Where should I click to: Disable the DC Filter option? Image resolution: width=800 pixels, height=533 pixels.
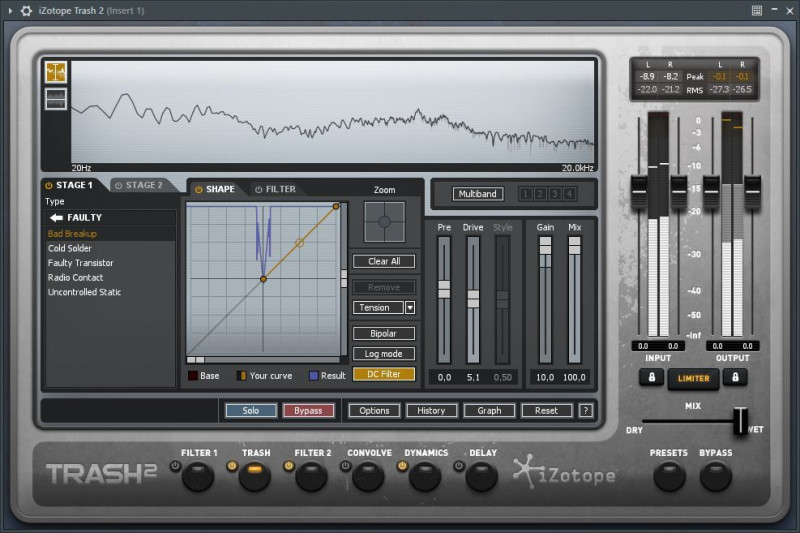(x=384, y=374)
